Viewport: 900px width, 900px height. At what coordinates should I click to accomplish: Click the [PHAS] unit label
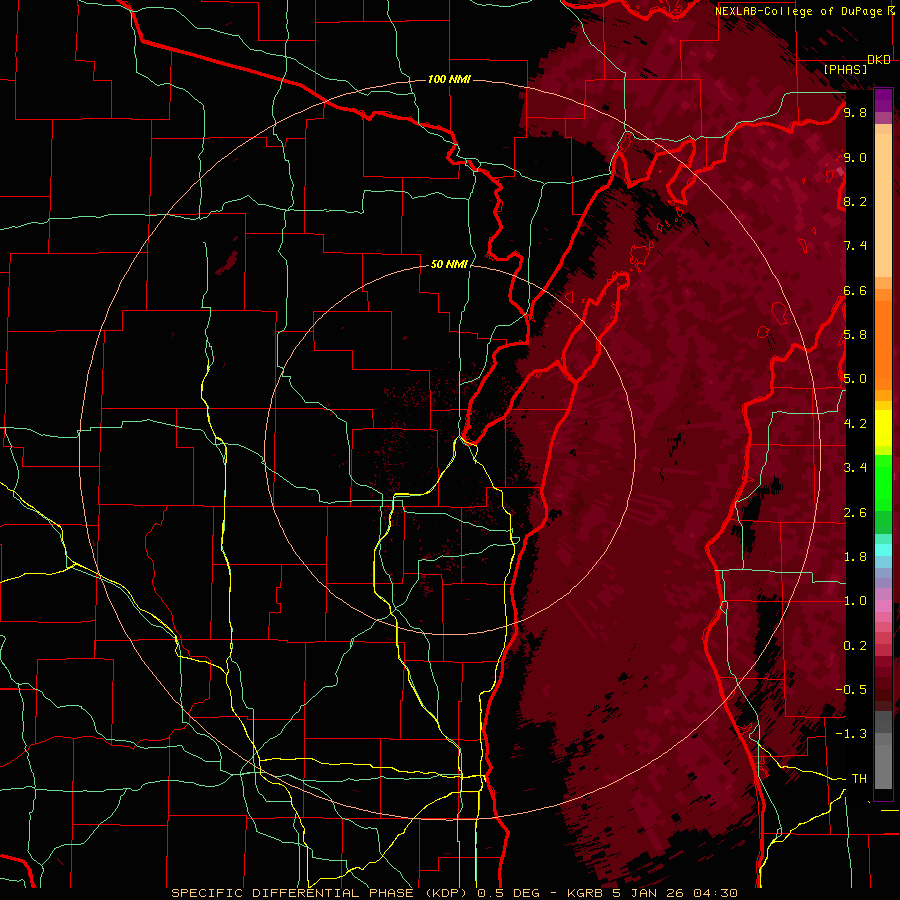point(845,69)
